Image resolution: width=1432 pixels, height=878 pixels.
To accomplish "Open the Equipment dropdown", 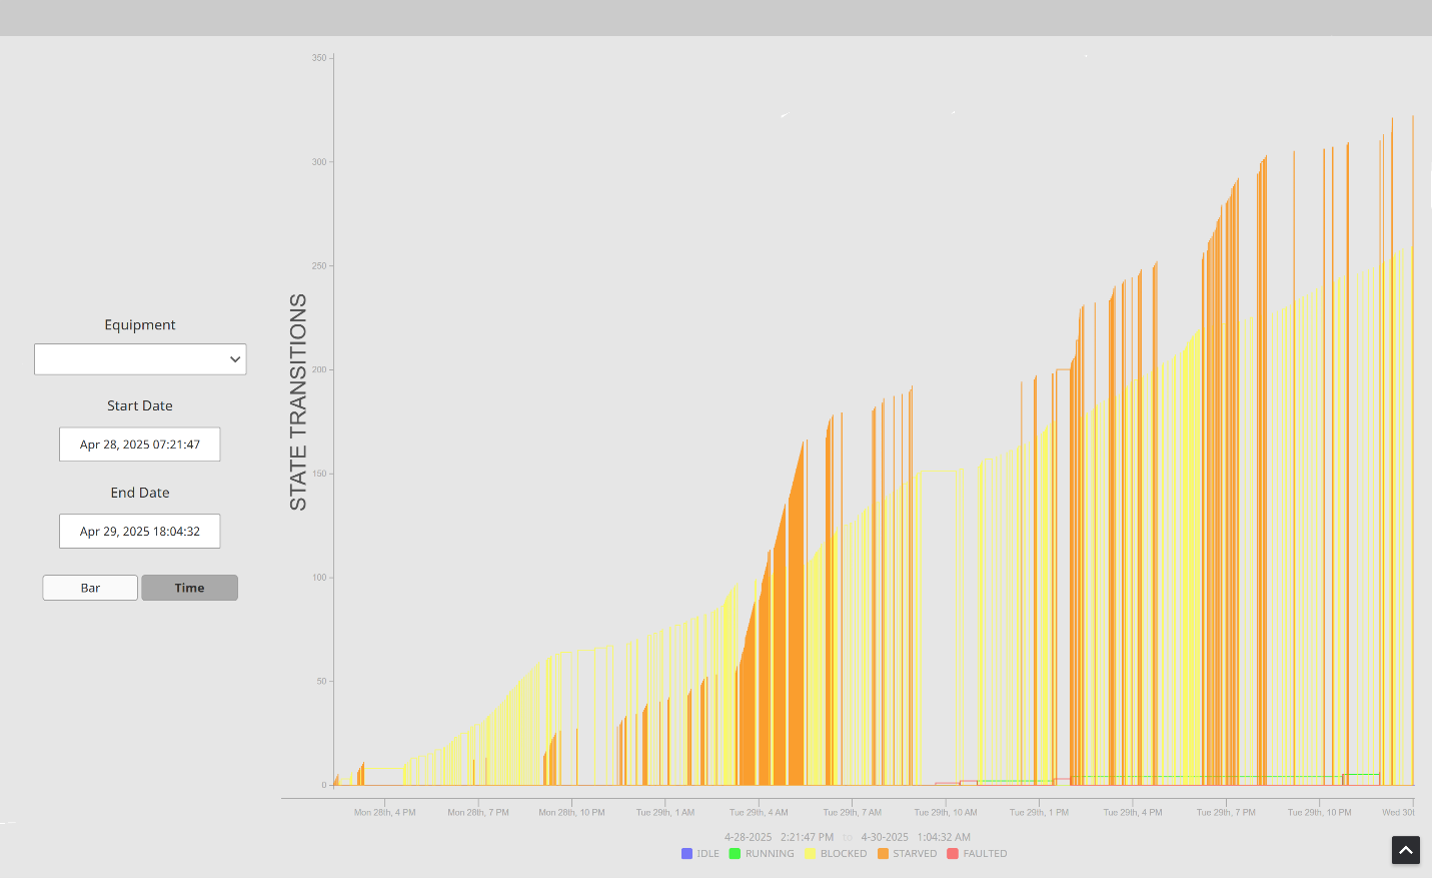I will tap(140, 359).
